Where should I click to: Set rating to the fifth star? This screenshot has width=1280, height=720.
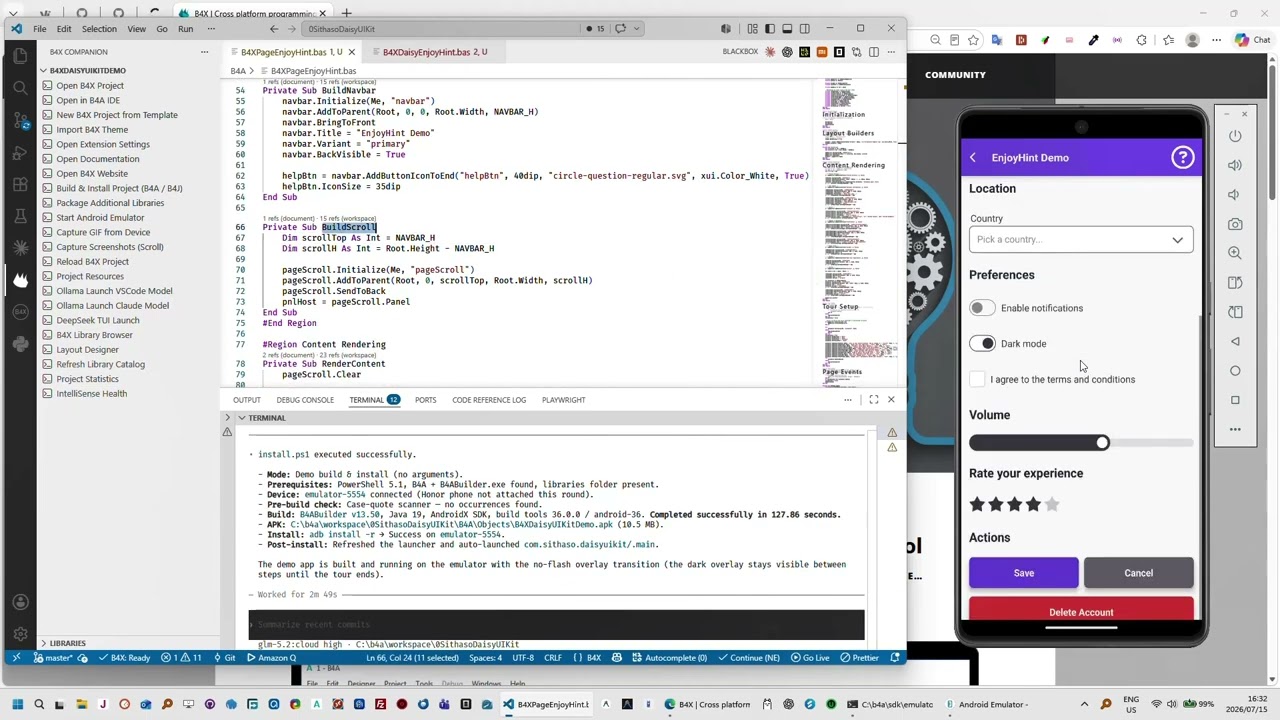click(1052, 505)
